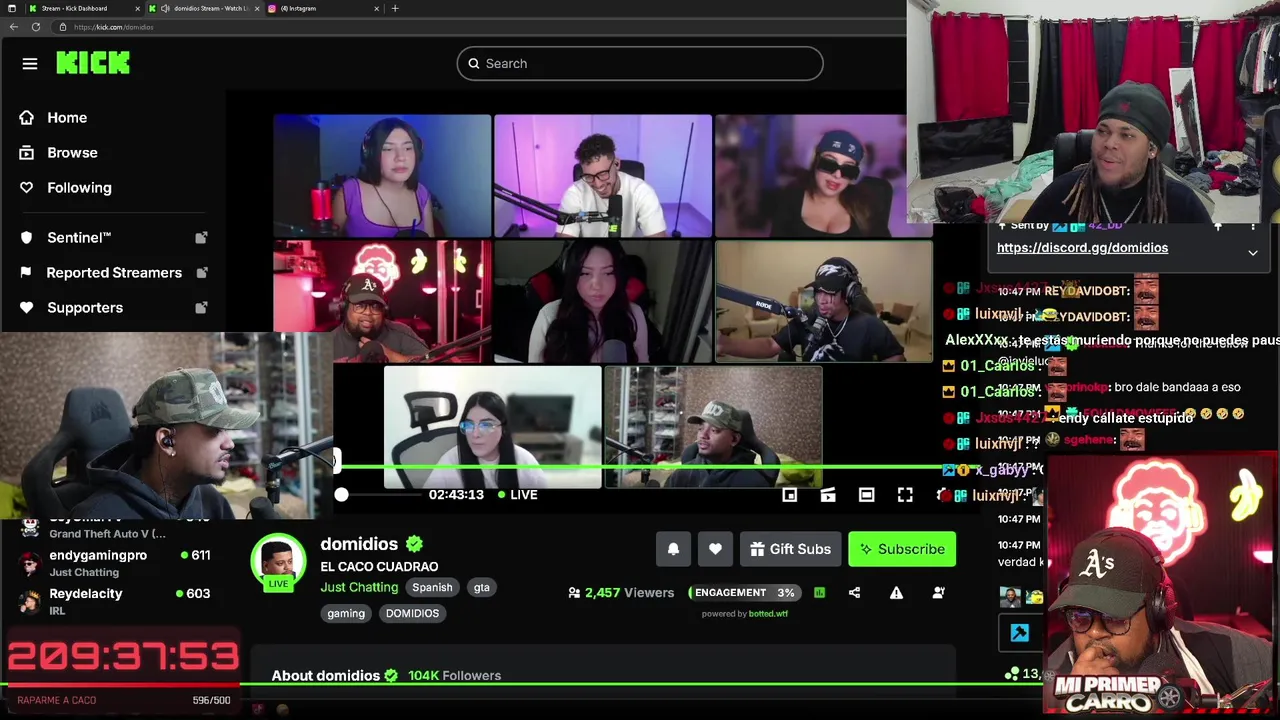Click the gta tag
Viewport: 1280px width, 720px height.
[x=481, y=588]
